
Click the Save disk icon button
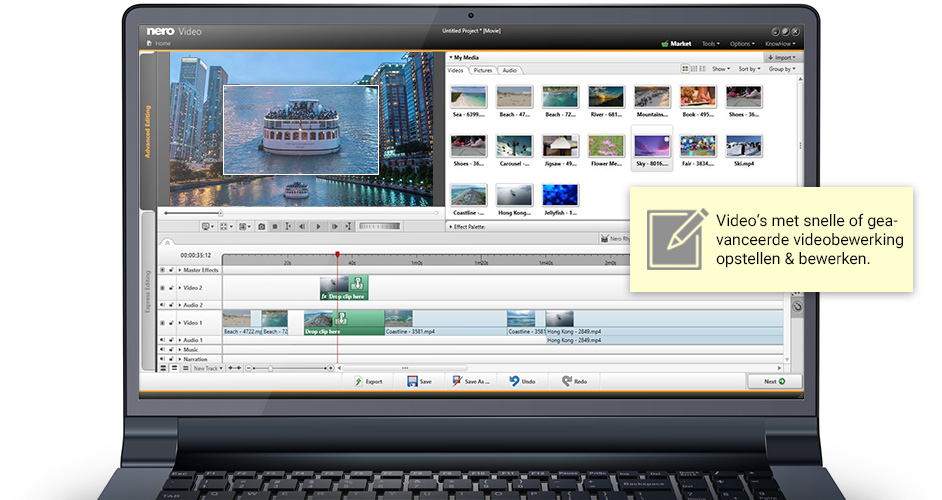(x=419, y=381)
